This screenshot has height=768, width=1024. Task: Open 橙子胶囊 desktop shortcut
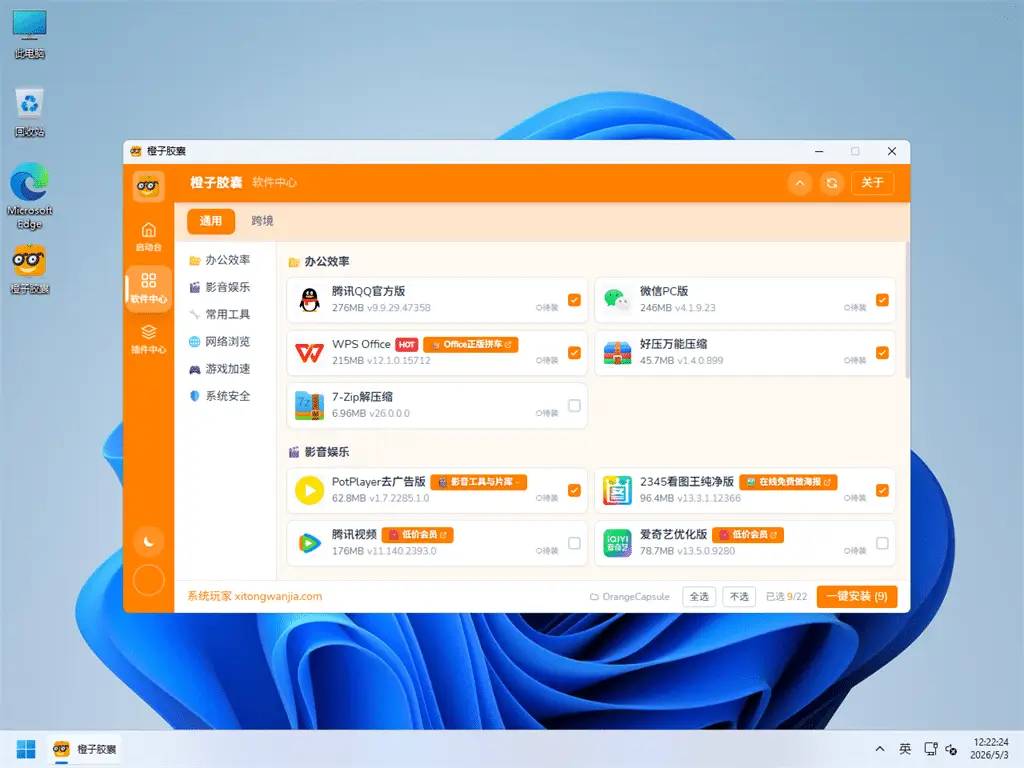[x=29, y=269]
